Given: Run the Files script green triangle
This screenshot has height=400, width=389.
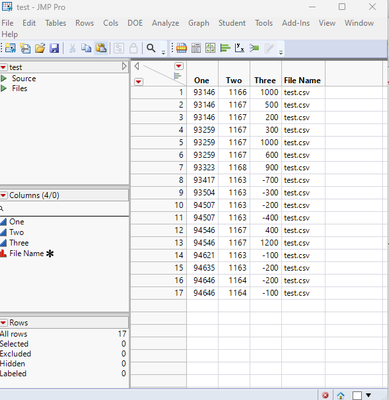Looking at the screenshot, I should 4,88.
